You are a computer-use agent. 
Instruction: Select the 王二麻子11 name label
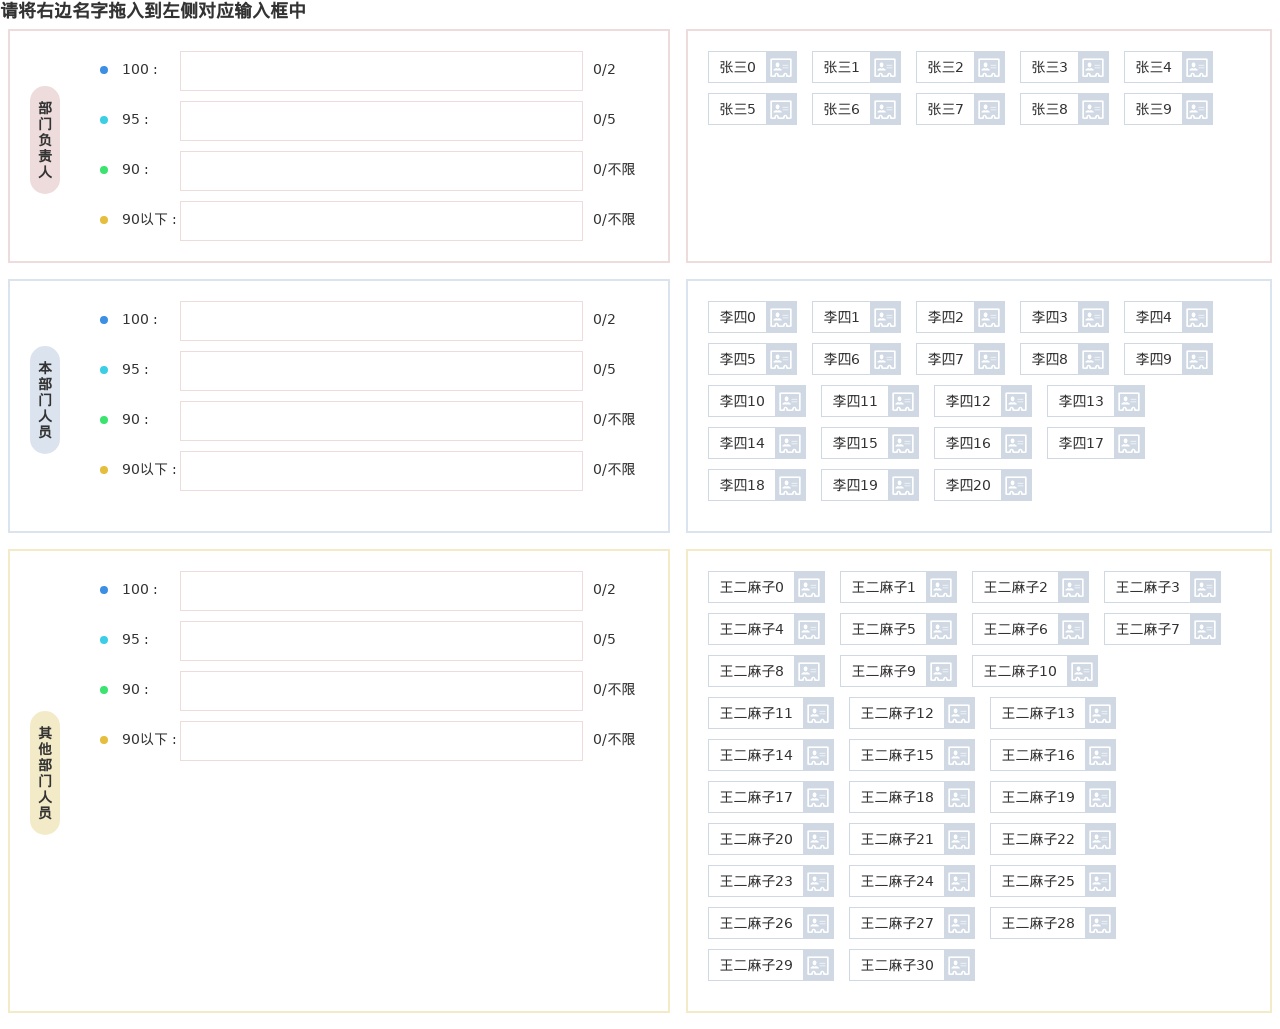coord(756,714)
